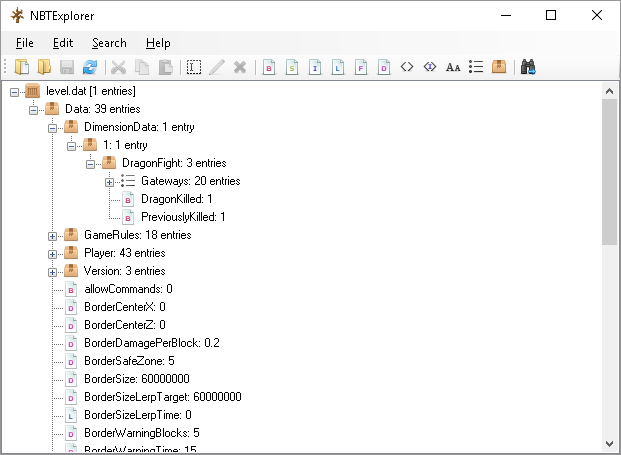Click the Refresh arrows icon
This screenshot has height=455, width=621.
(x=90, y=67)
